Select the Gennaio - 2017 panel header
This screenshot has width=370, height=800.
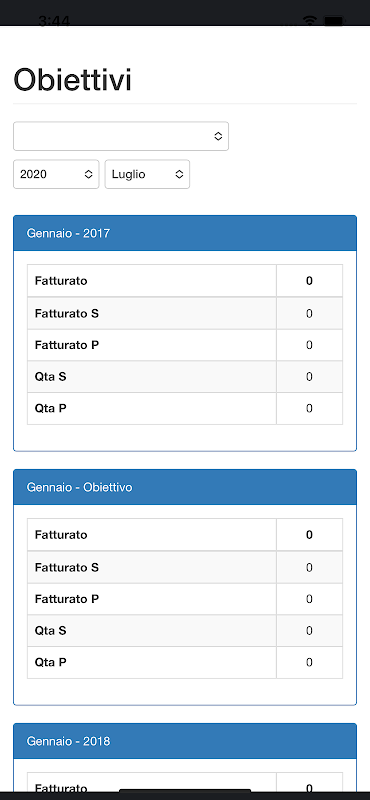point(185,233)
